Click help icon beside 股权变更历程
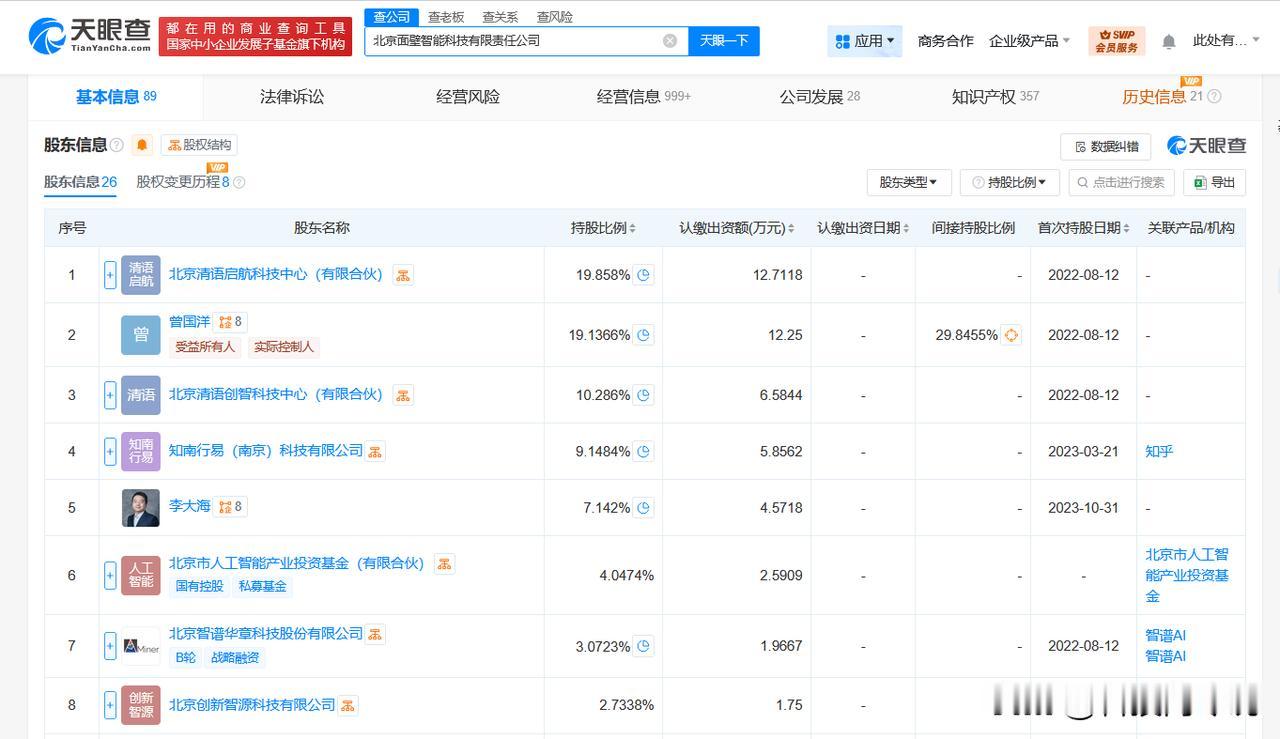 click(239, 182)
